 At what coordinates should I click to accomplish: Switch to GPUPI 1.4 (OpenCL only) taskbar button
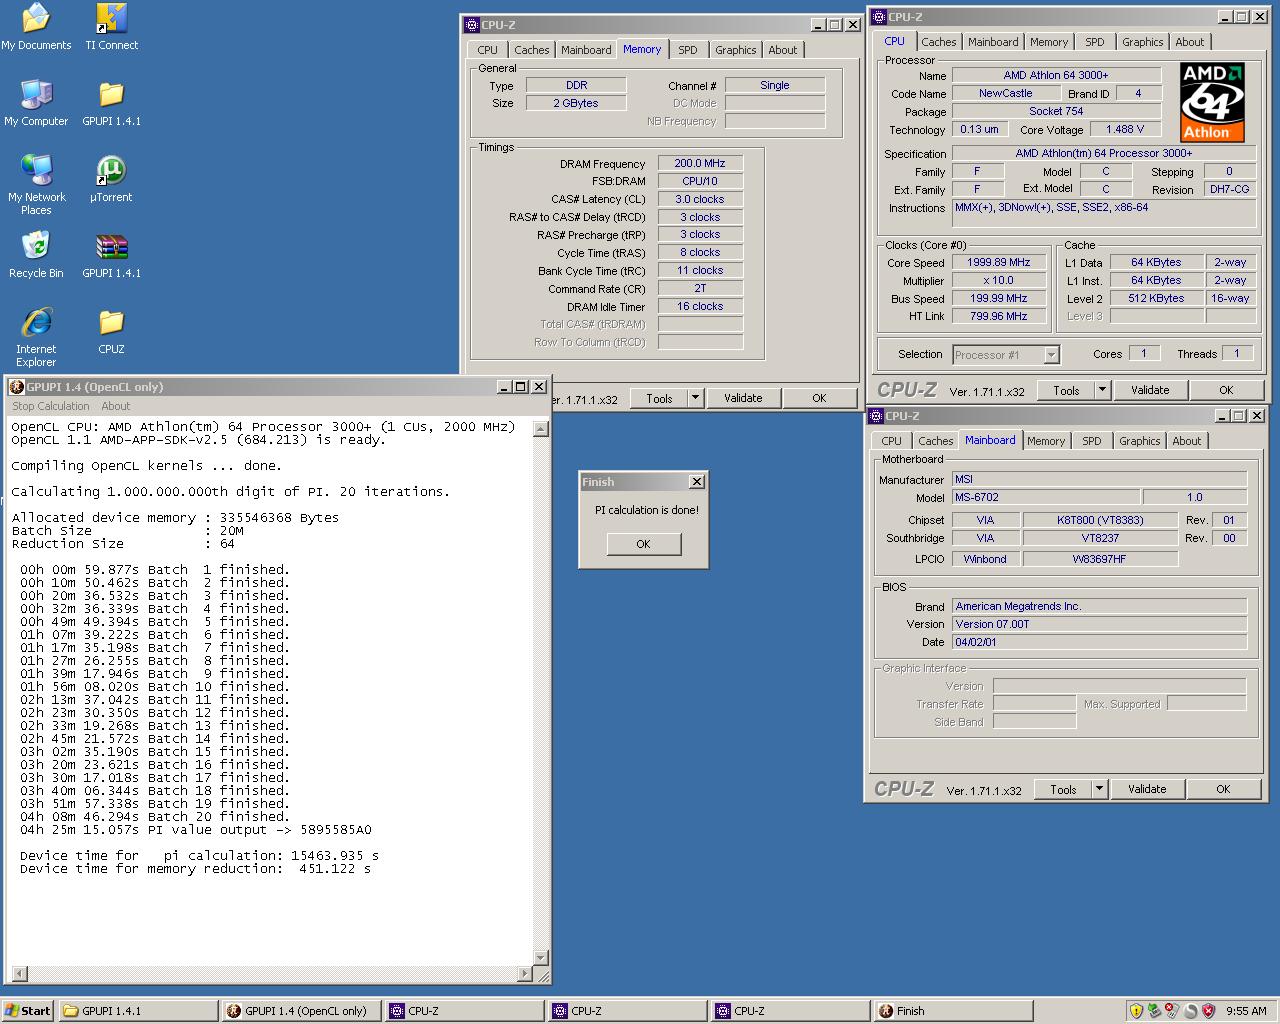point(301,1011)
